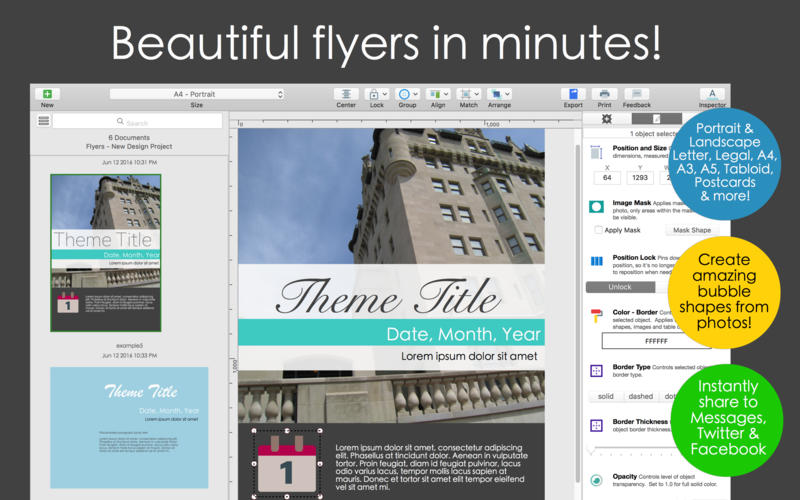Click the green New document icon
800x500 pixels.
pos(47,93)
